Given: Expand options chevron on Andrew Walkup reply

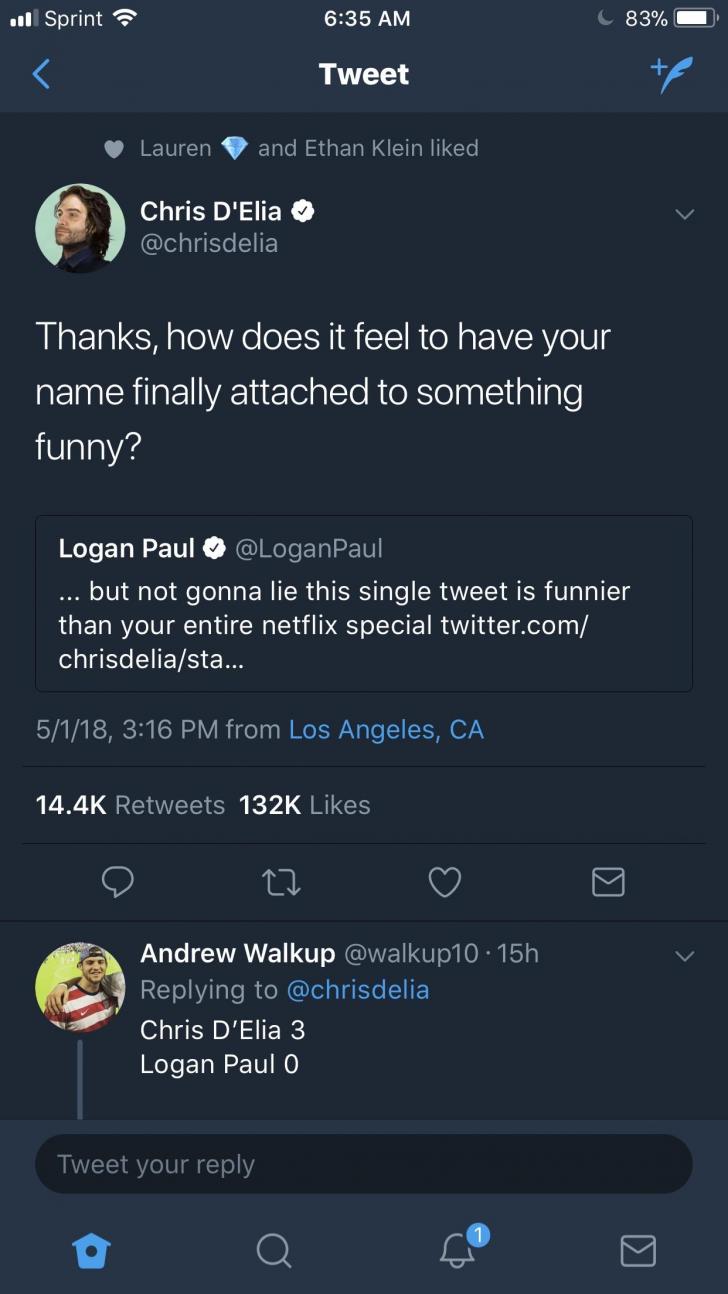Looking at the screenshot, I should click(x=684, y=956).
